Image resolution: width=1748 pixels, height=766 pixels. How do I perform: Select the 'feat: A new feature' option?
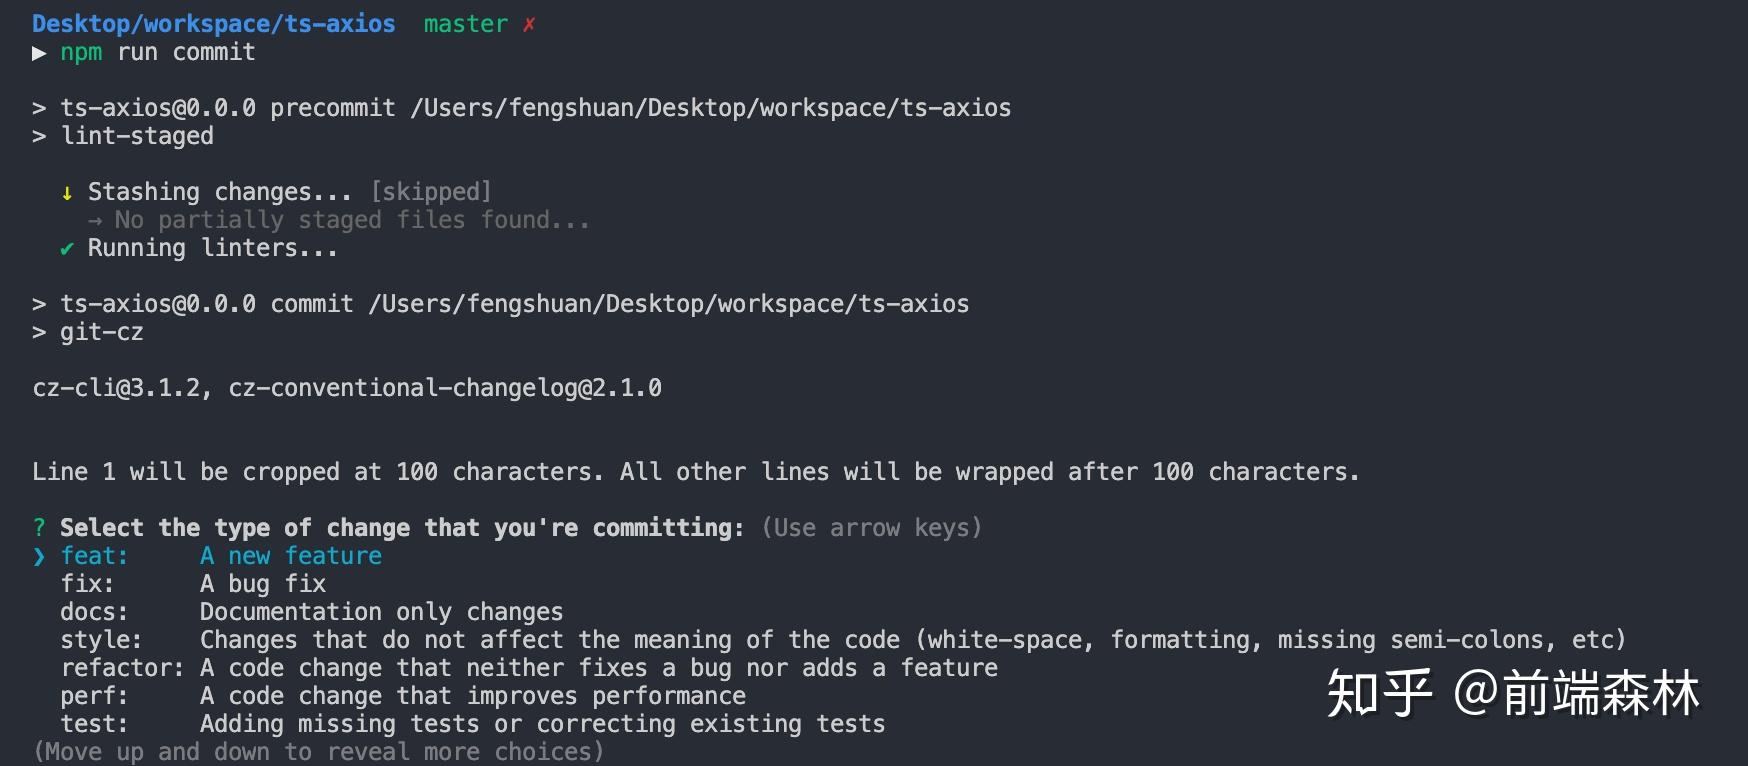[x=221, y=556]
